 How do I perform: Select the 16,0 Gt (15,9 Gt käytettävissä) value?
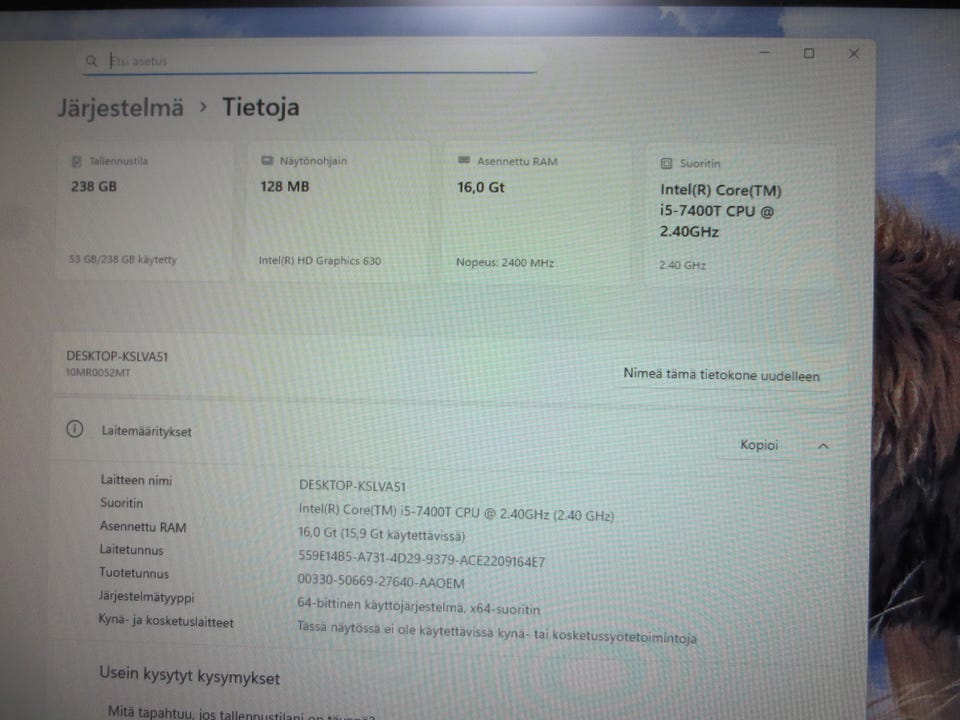[381, 534]
